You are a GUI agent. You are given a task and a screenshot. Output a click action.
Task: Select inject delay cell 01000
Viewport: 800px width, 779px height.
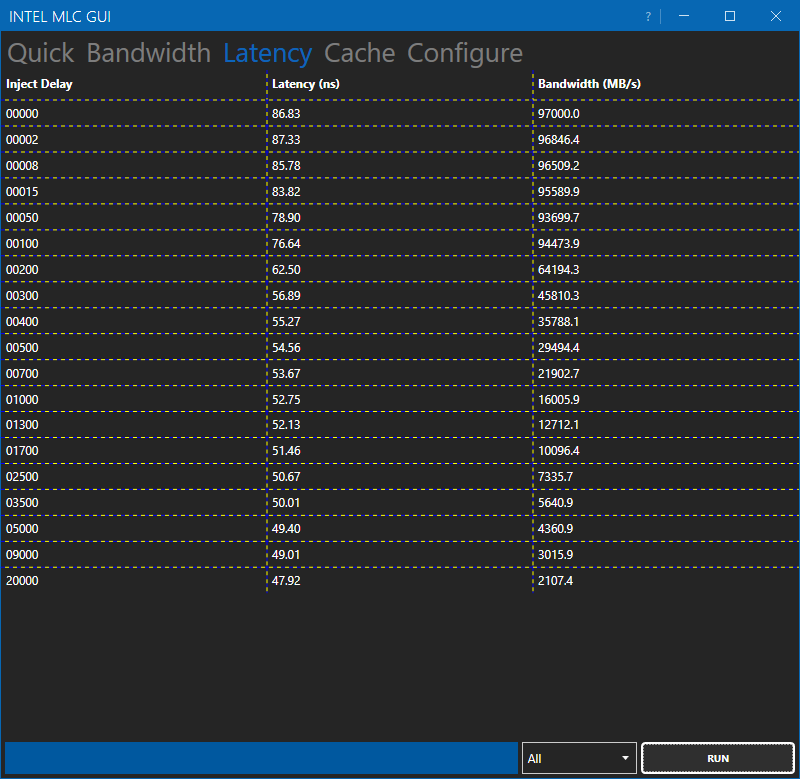(22, 400)
